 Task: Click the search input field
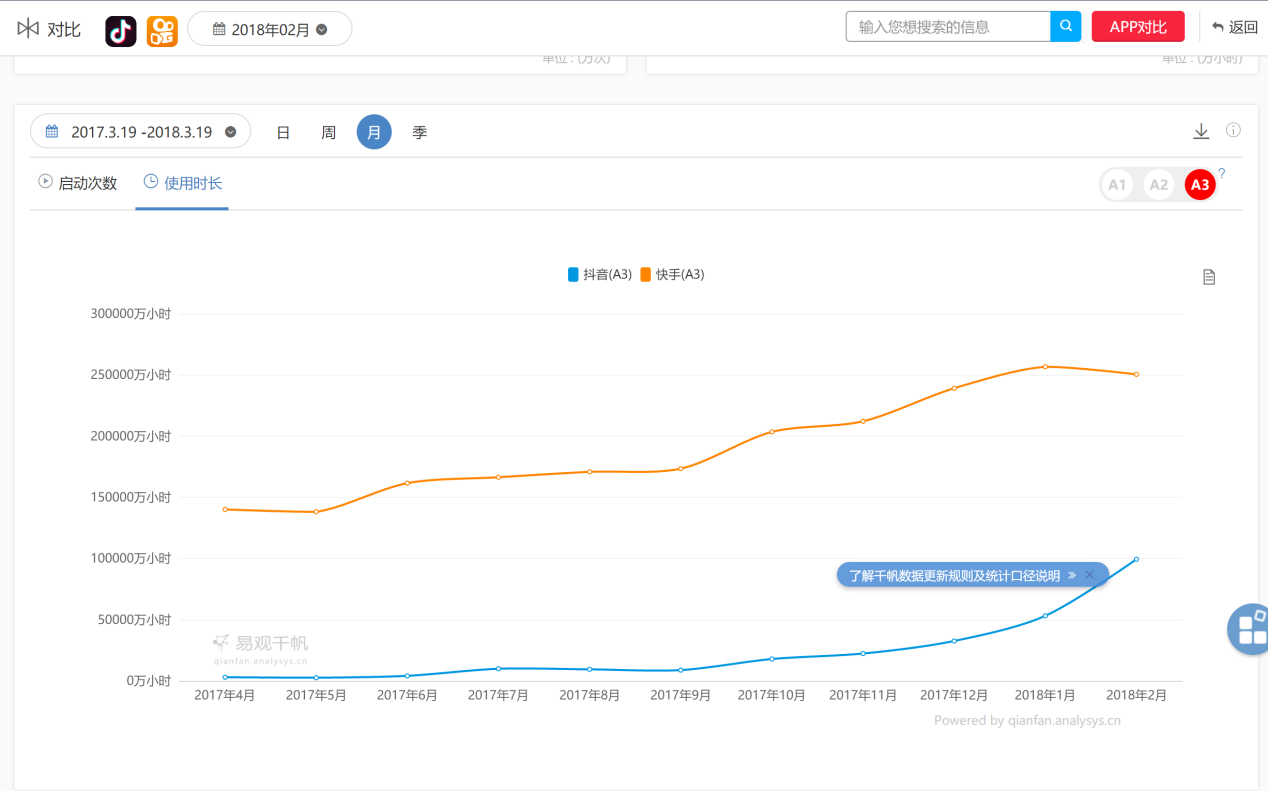(947, 27)
